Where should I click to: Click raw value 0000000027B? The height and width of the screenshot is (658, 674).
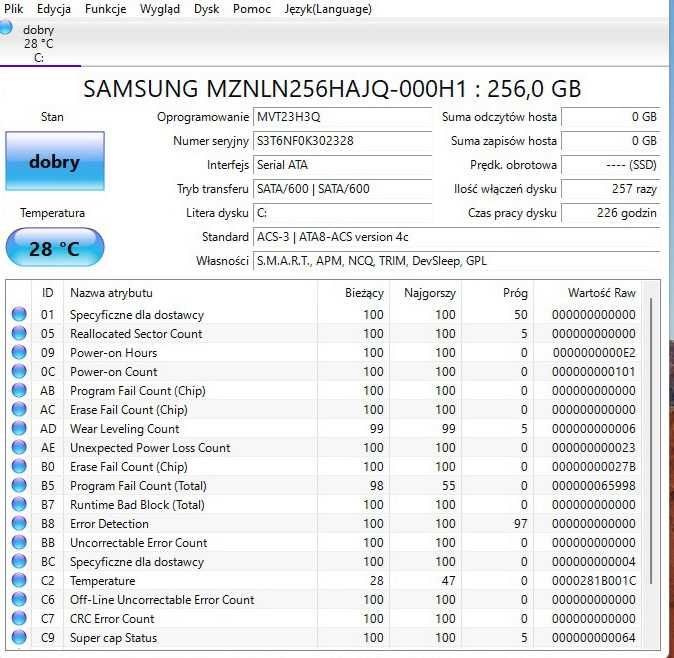click(x=594, y=467)
